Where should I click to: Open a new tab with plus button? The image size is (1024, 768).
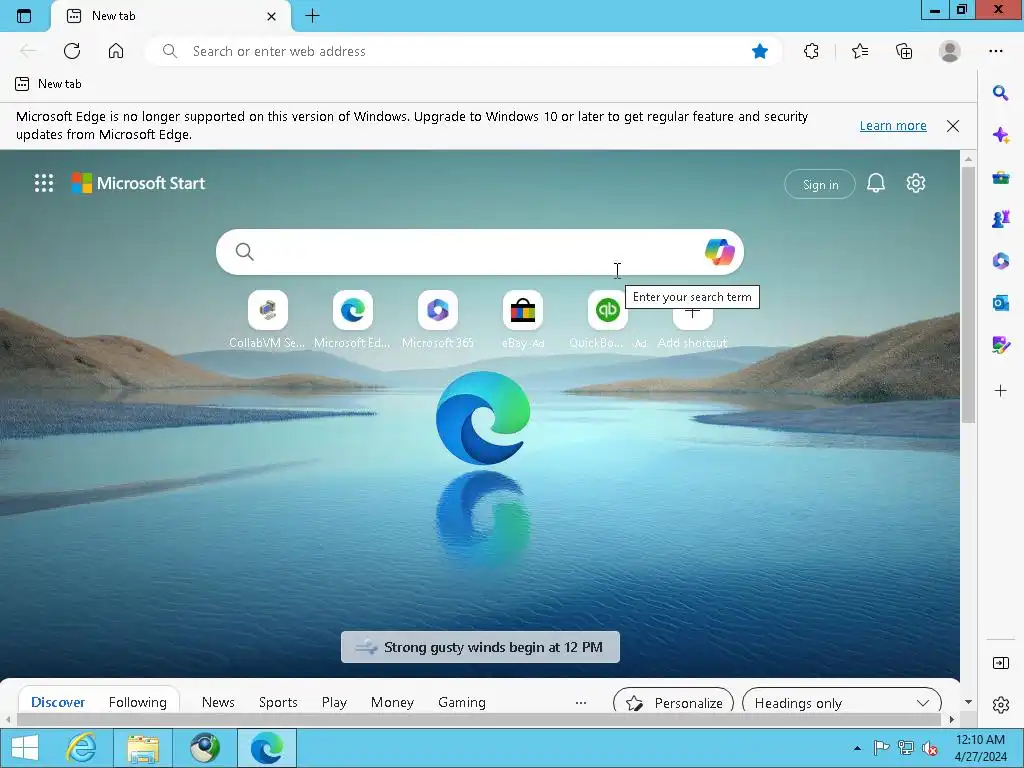tap(312, 16)
